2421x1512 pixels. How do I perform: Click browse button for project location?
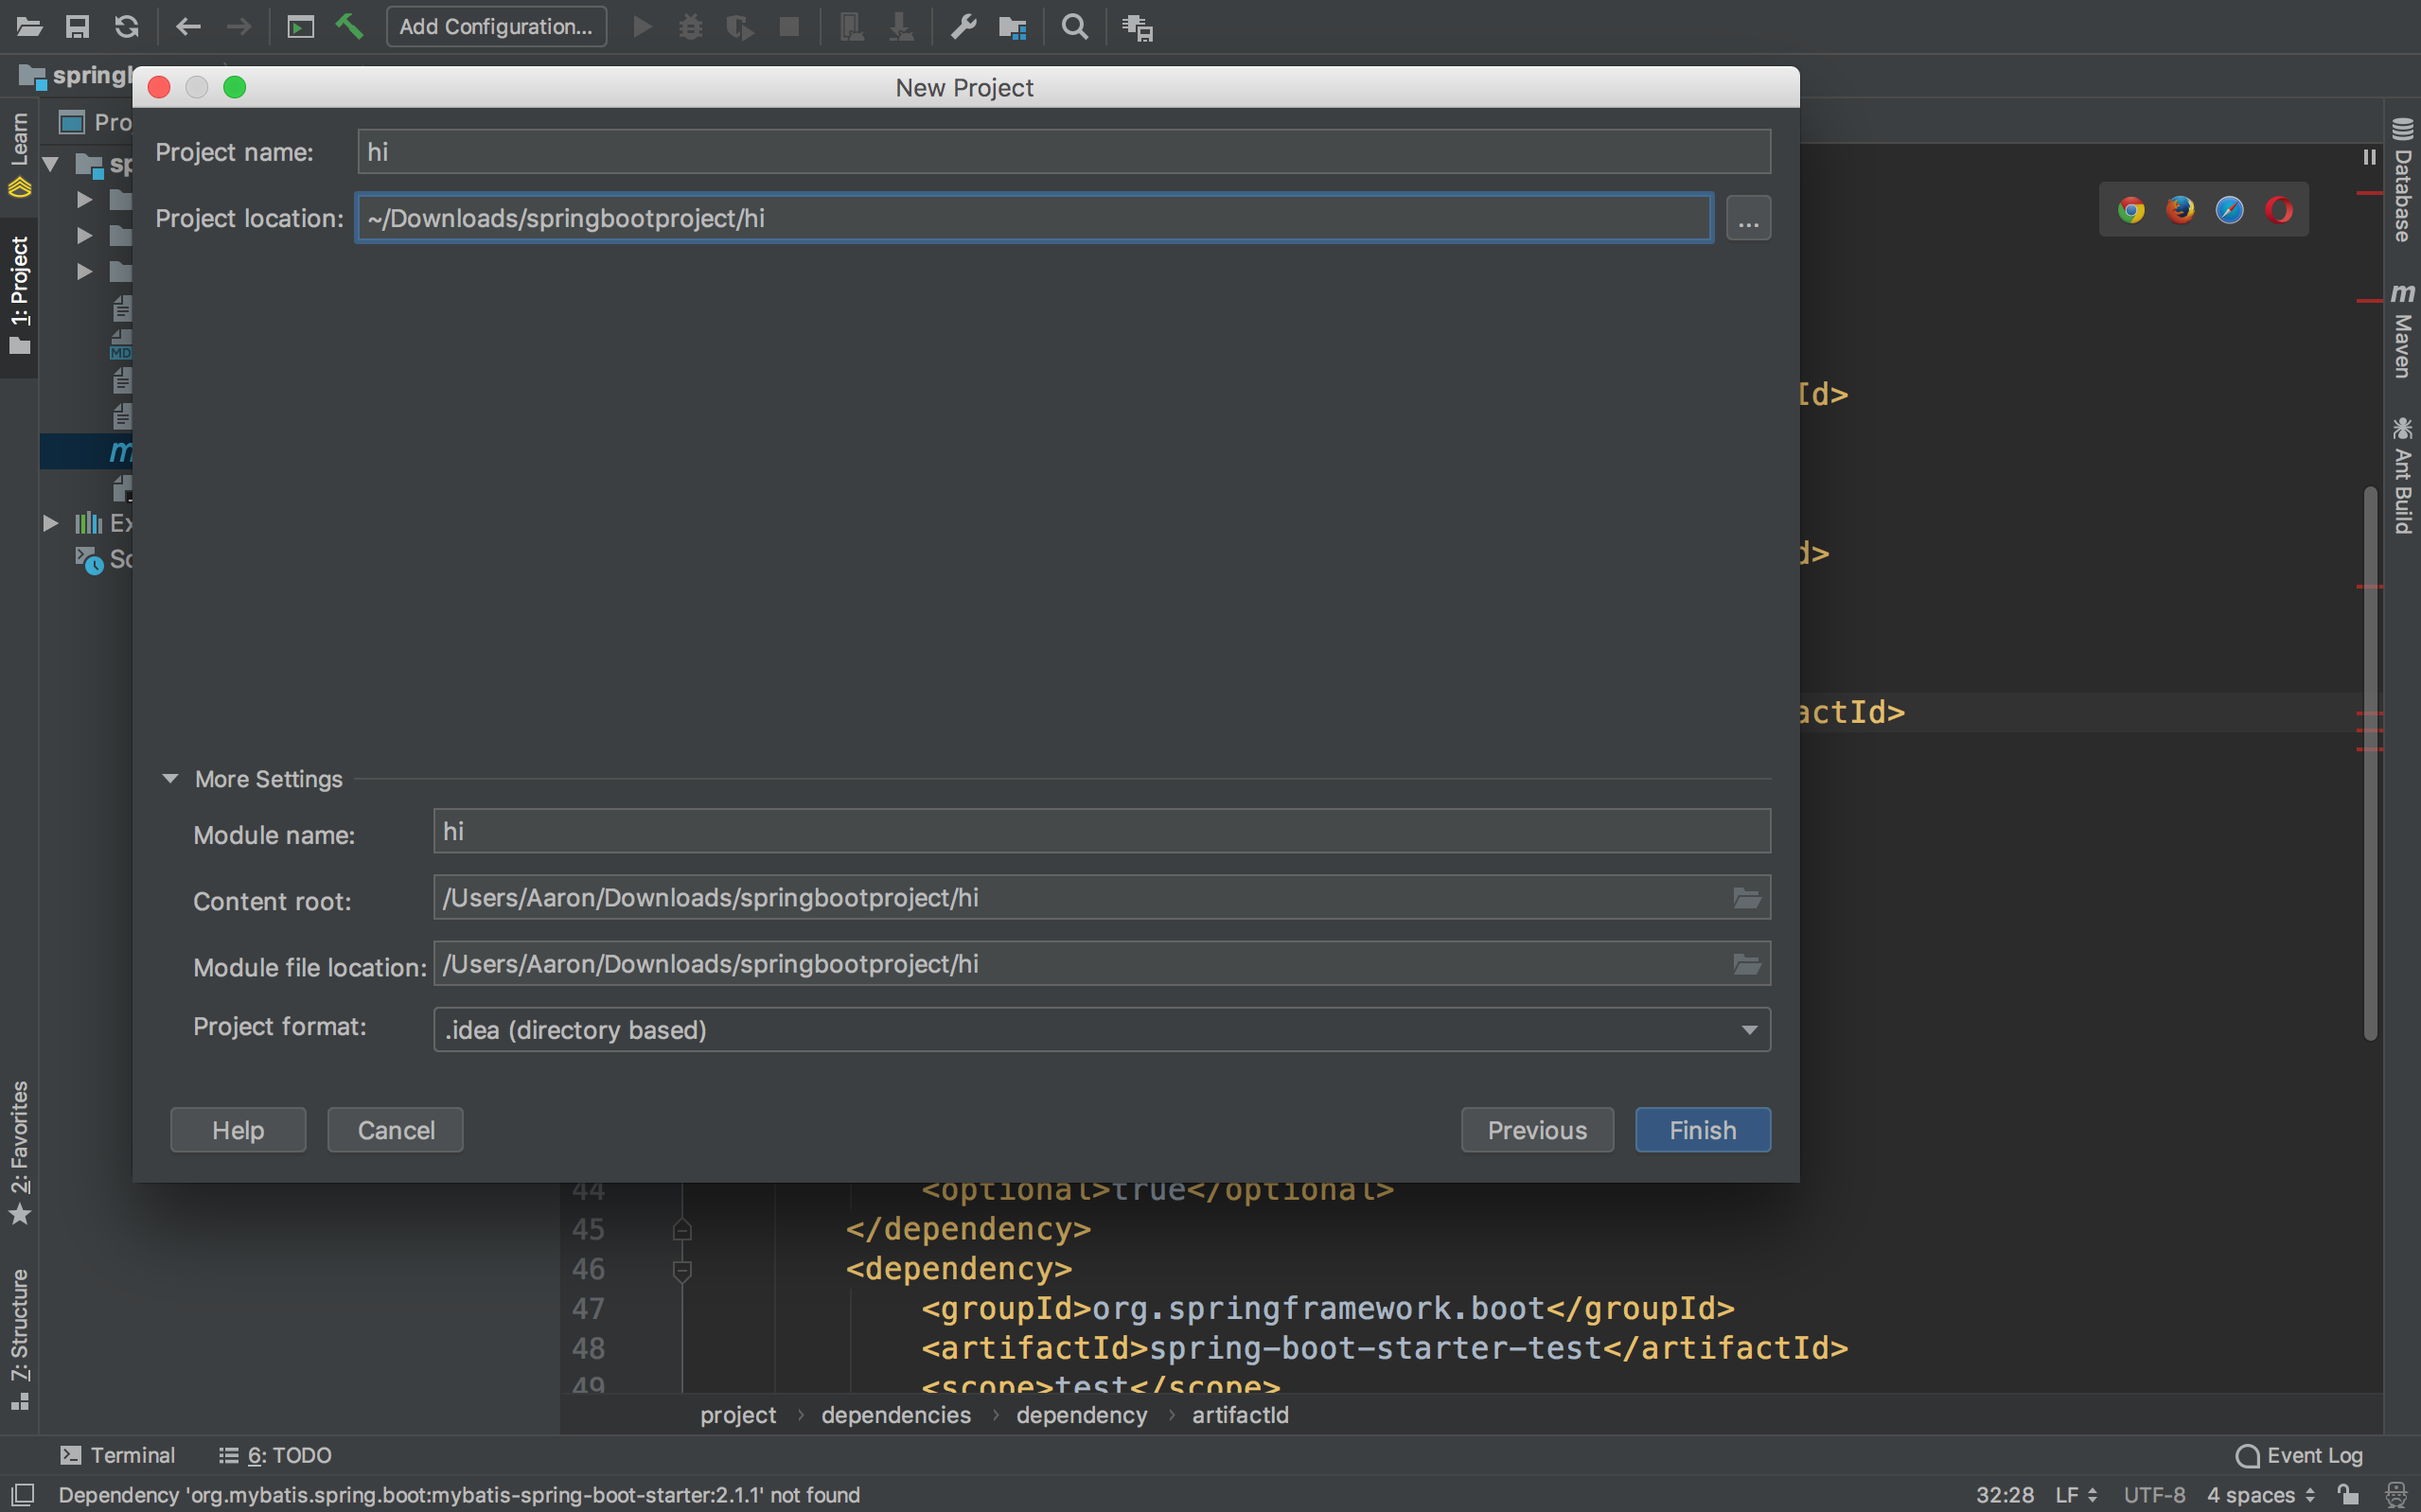(x=1747, y=219)
